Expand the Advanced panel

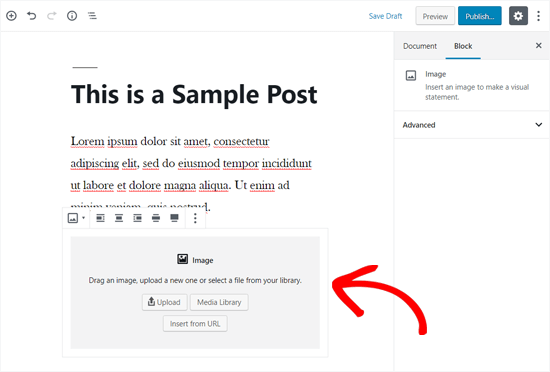472,125
